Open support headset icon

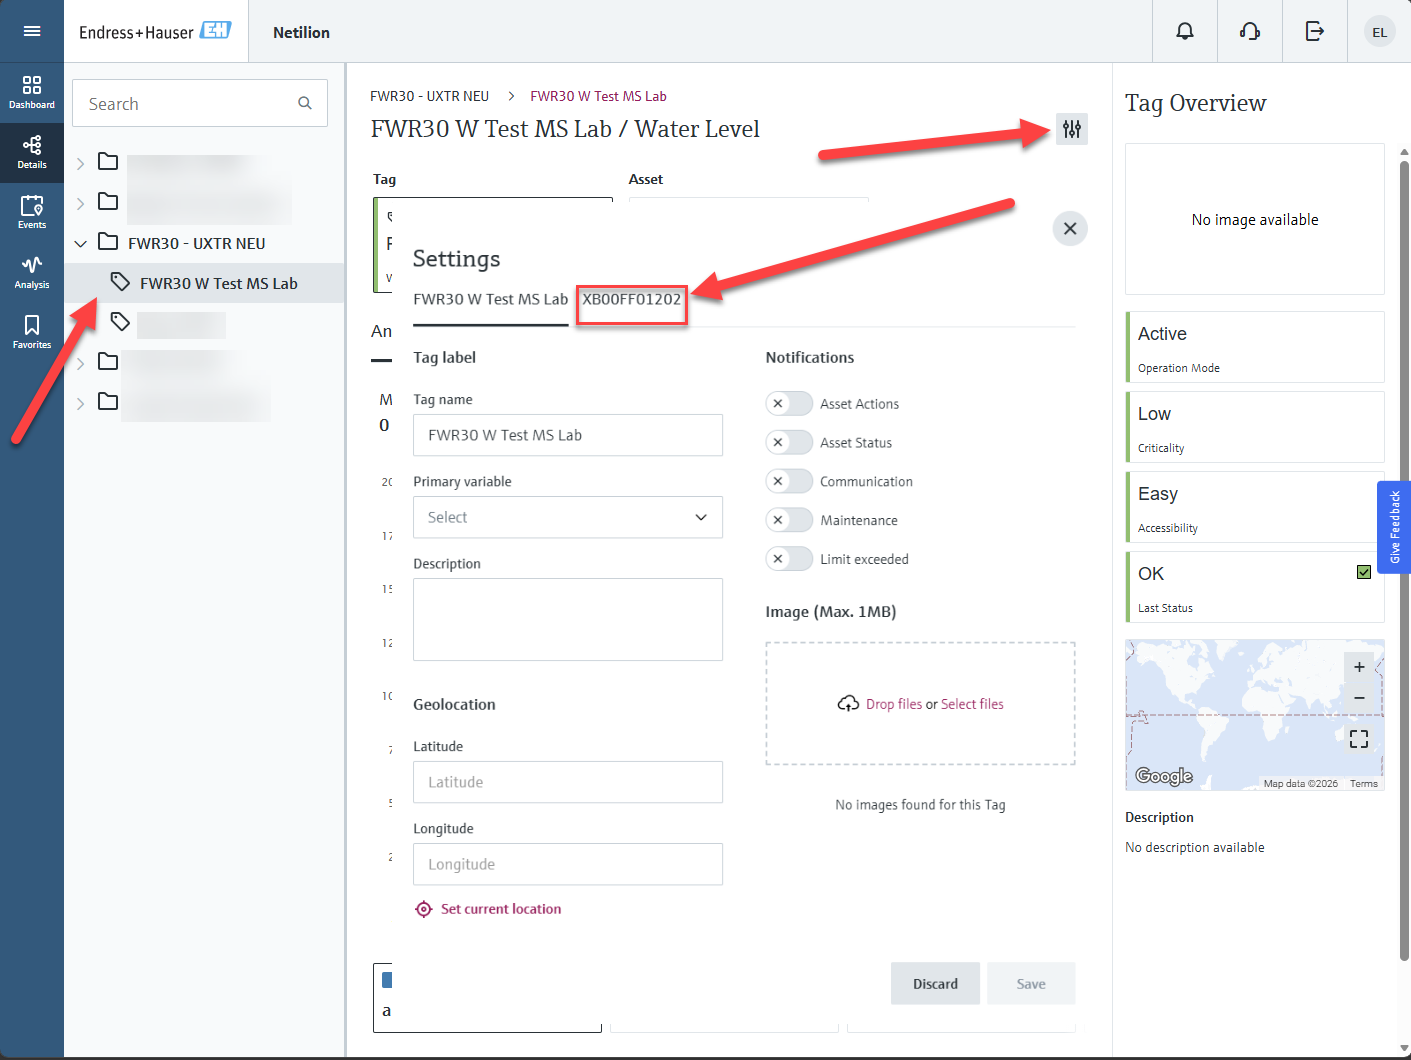pos(1250,32)
